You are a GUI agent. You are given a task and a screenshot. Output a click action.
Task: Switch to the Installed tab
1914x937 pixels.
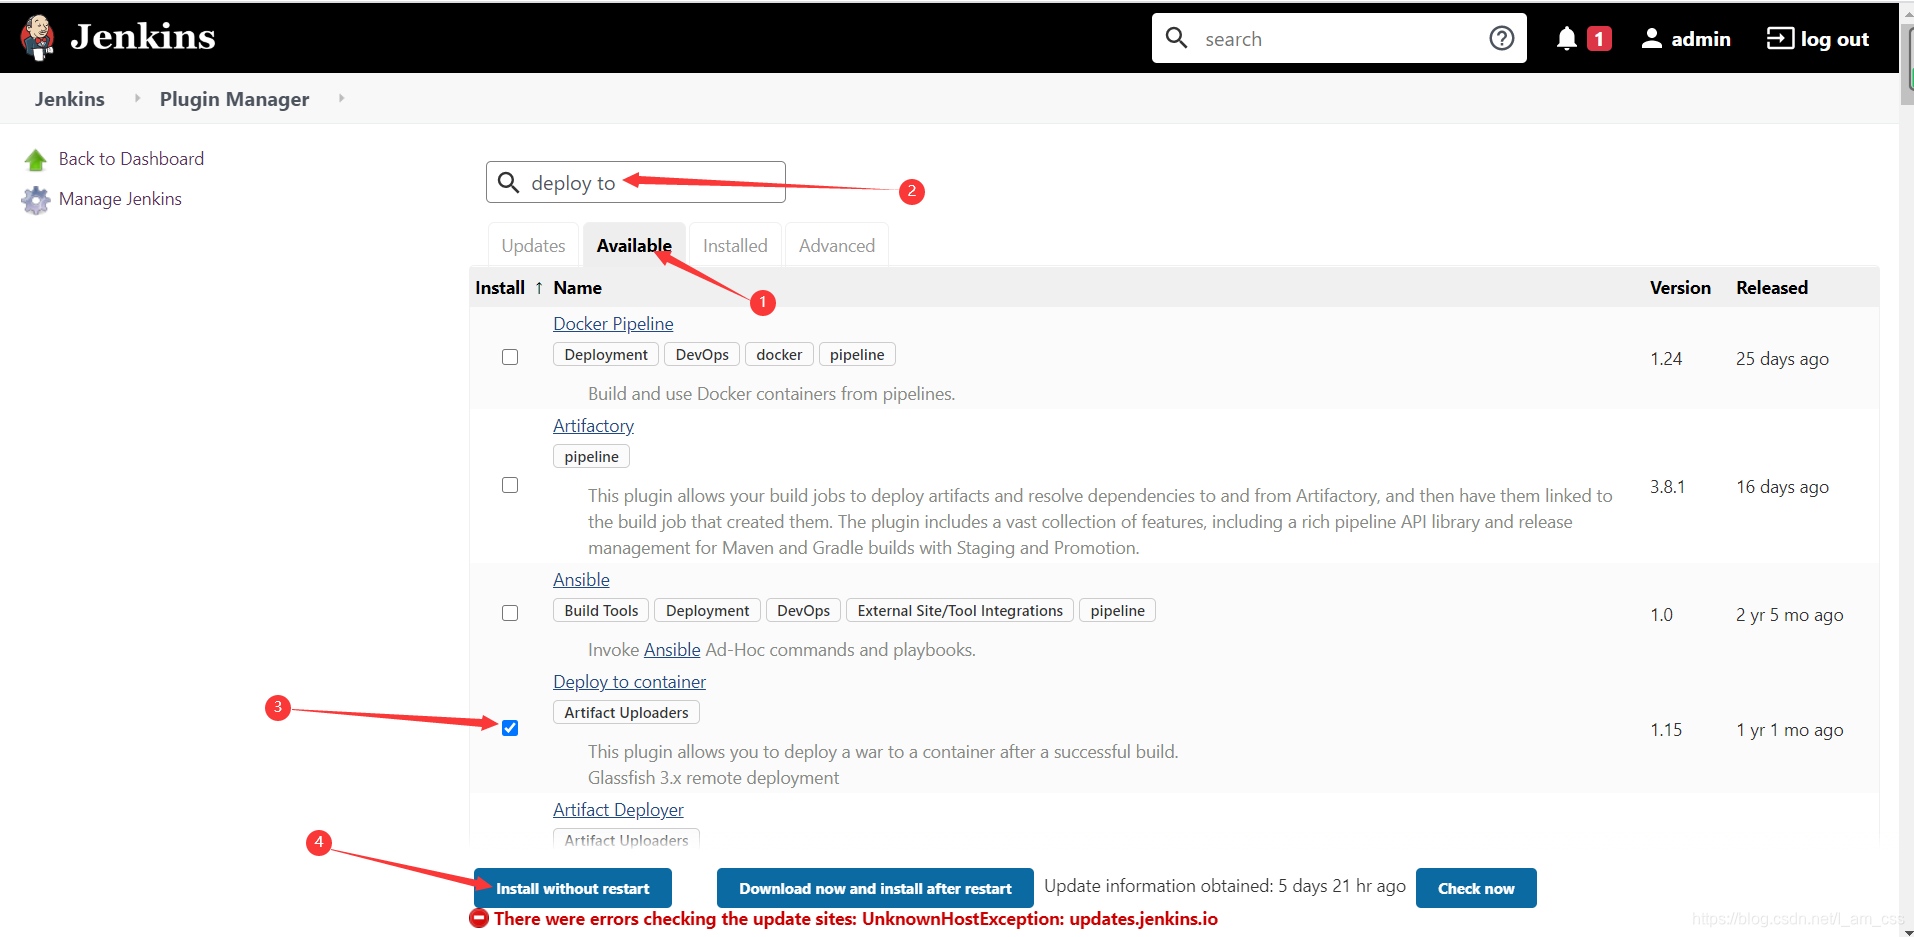coord(735,246)
